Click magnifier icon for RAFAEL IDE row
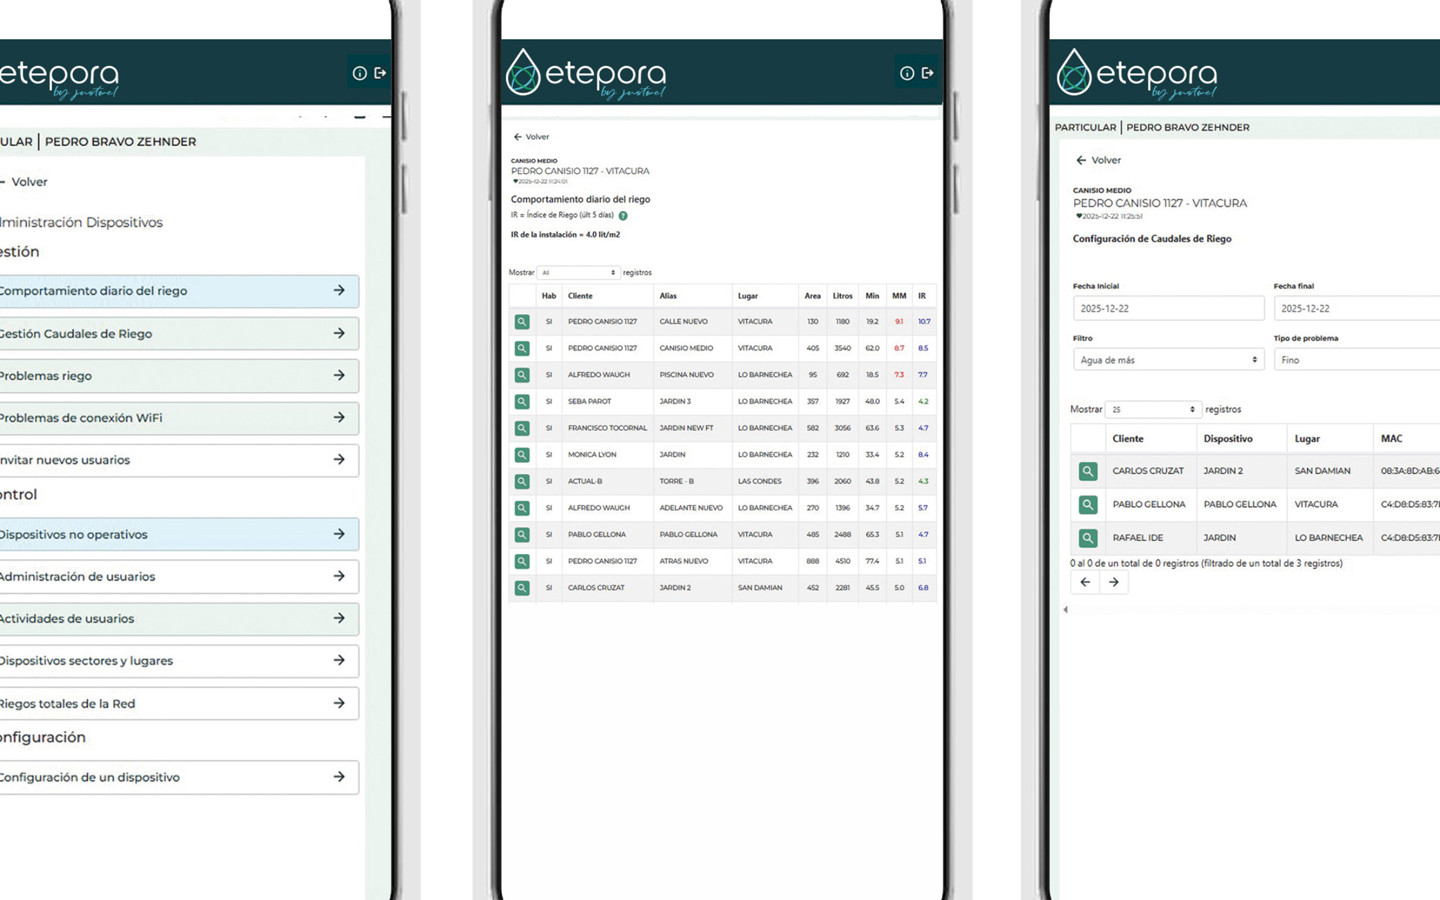This screenshot has width=1440, height=900. [1087, 538]
